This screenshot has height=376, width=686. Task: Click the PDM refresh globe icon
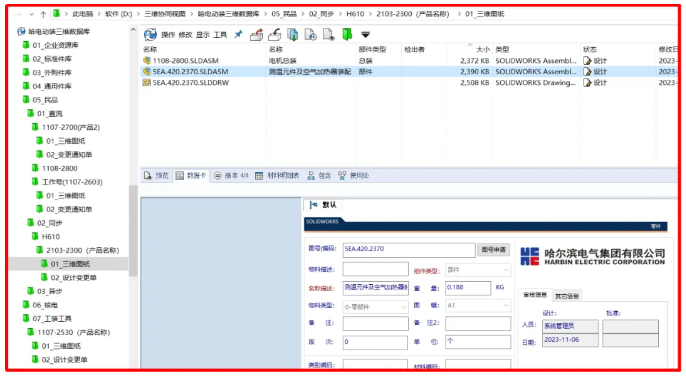150,34
